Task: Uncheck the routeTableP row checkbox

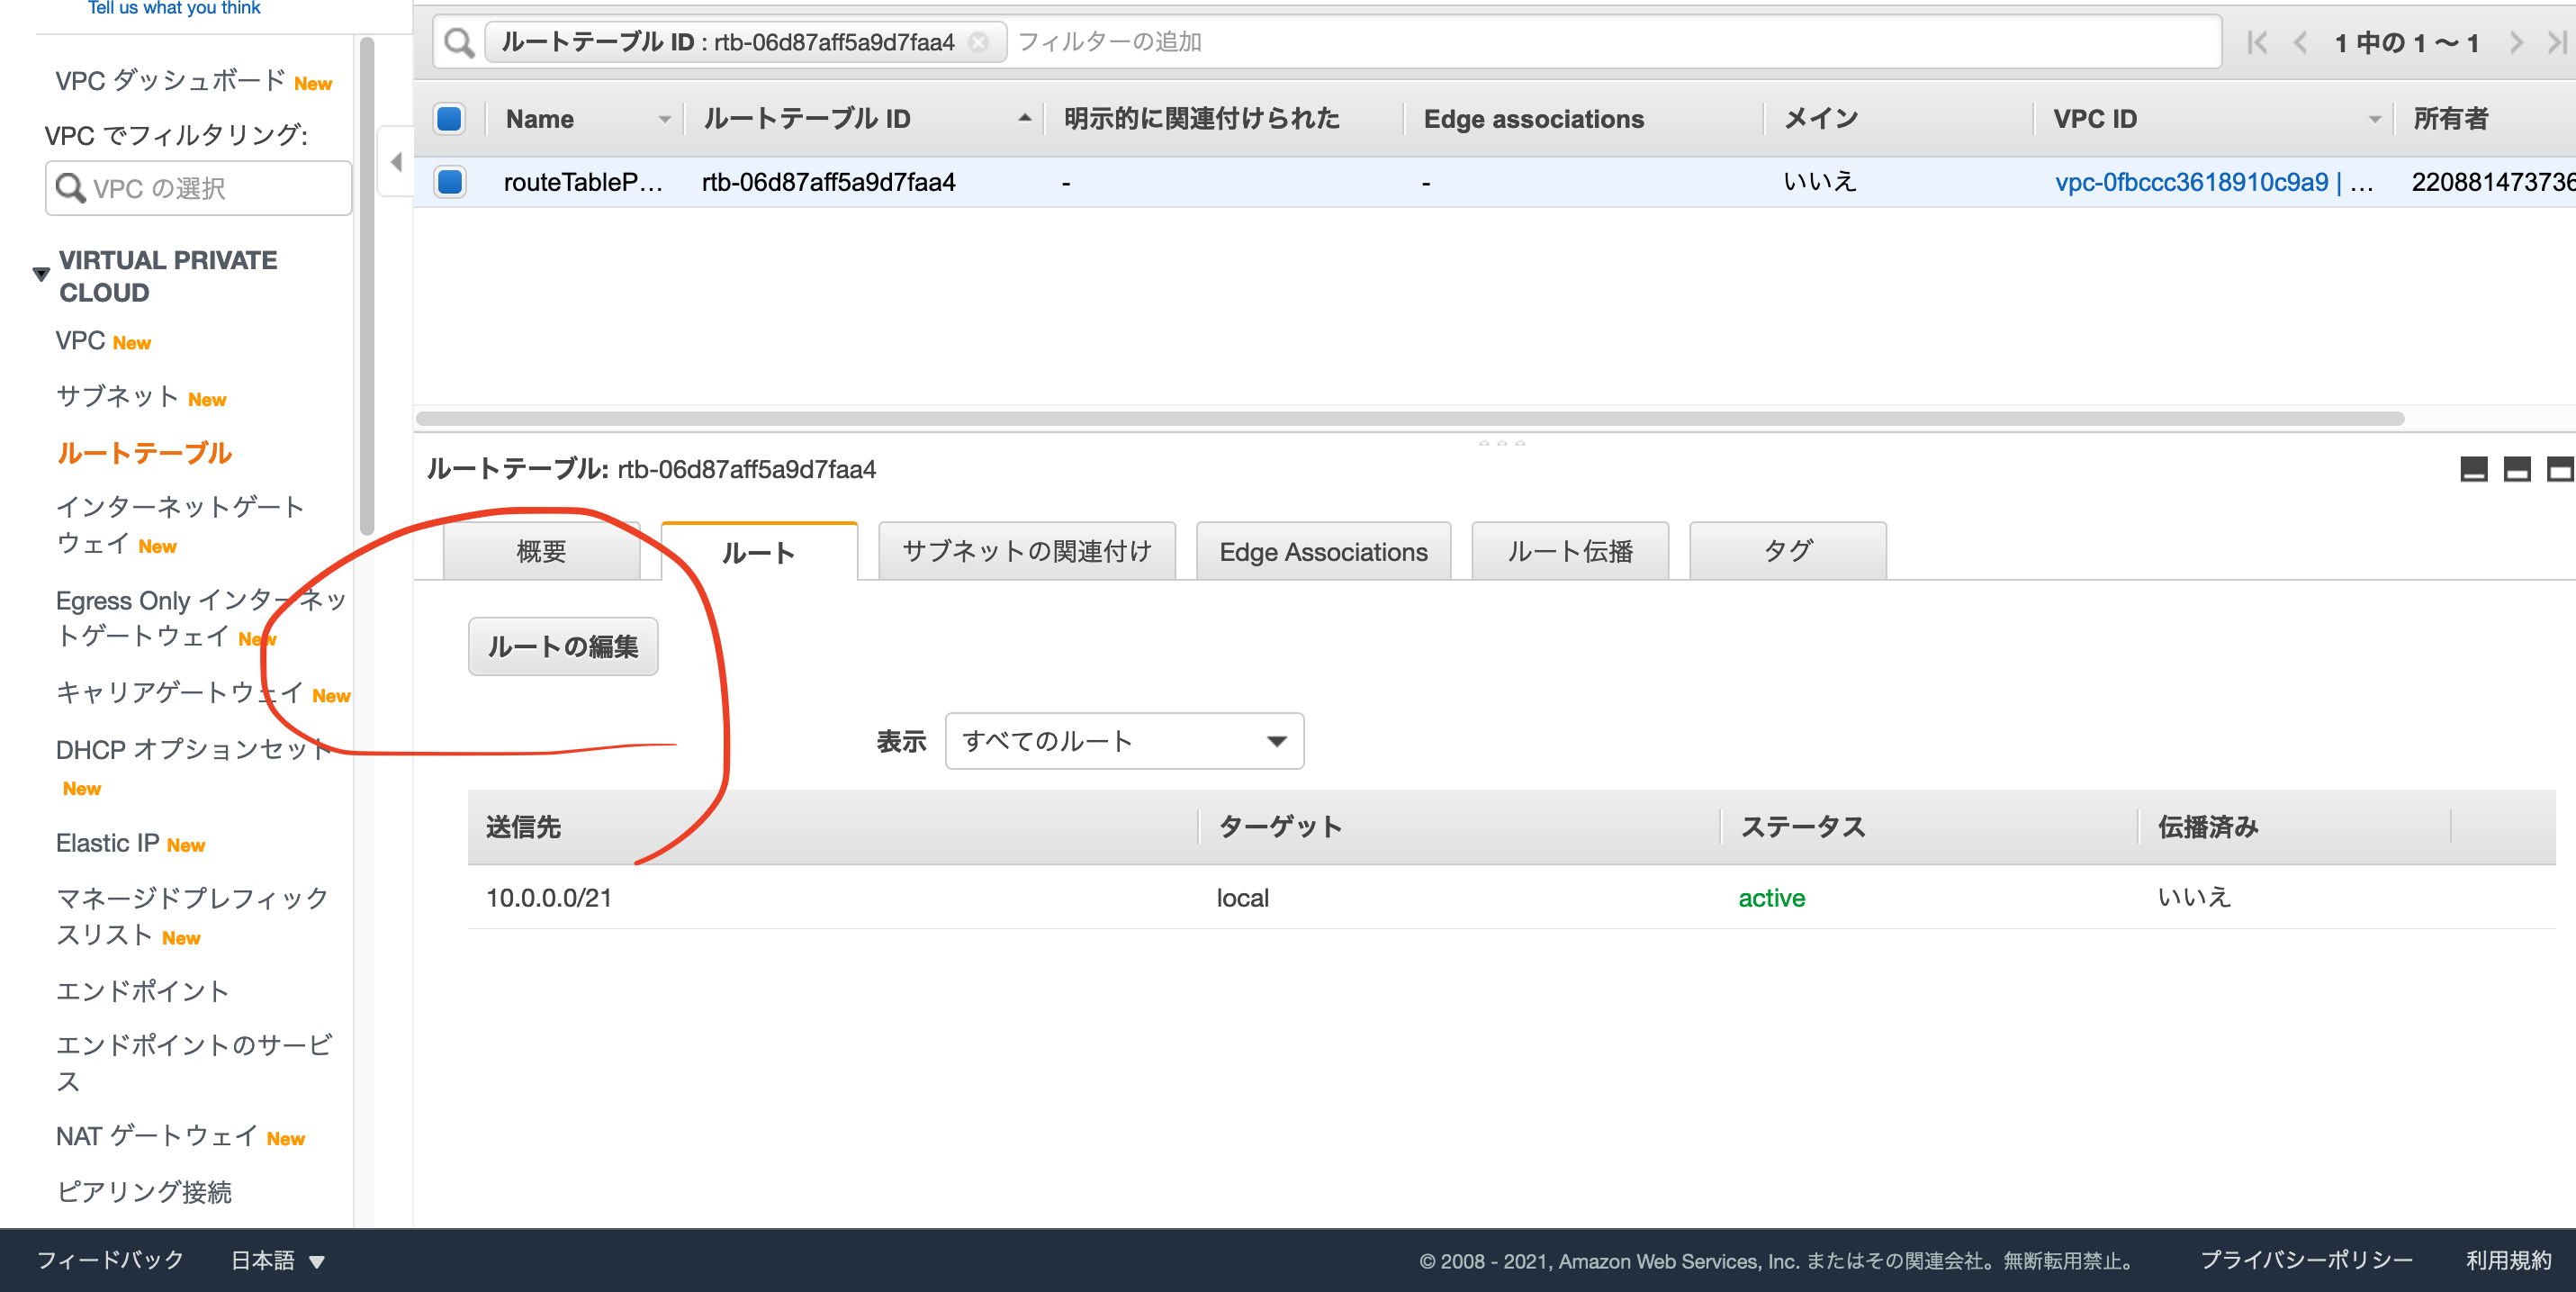Action: pyautogui.click(x=449, y=182)
